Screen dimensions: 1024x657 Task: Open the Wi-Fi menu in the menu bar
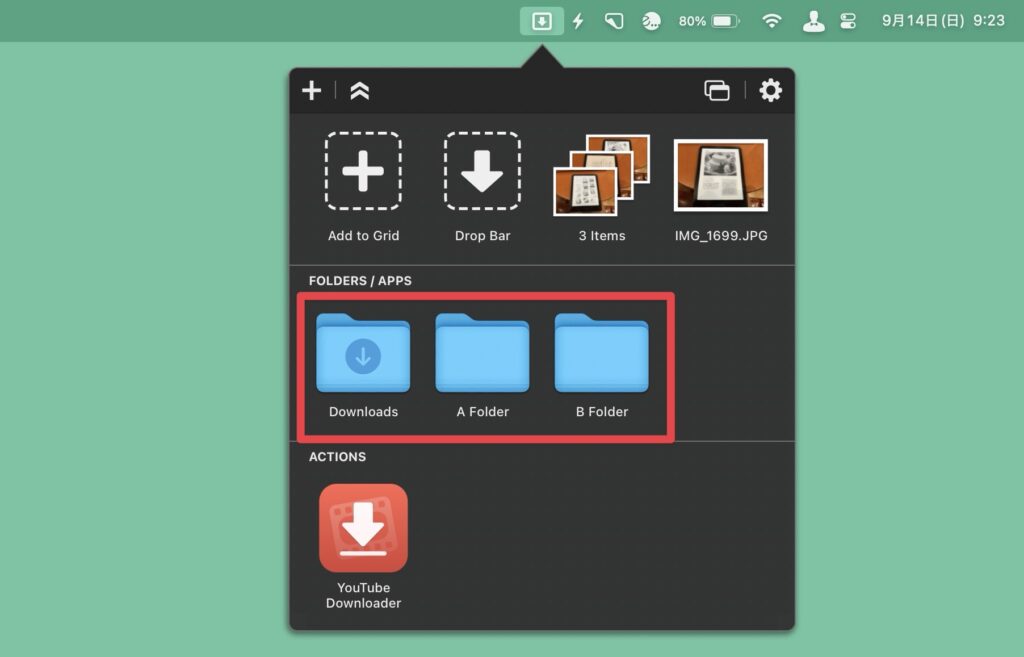772,21
